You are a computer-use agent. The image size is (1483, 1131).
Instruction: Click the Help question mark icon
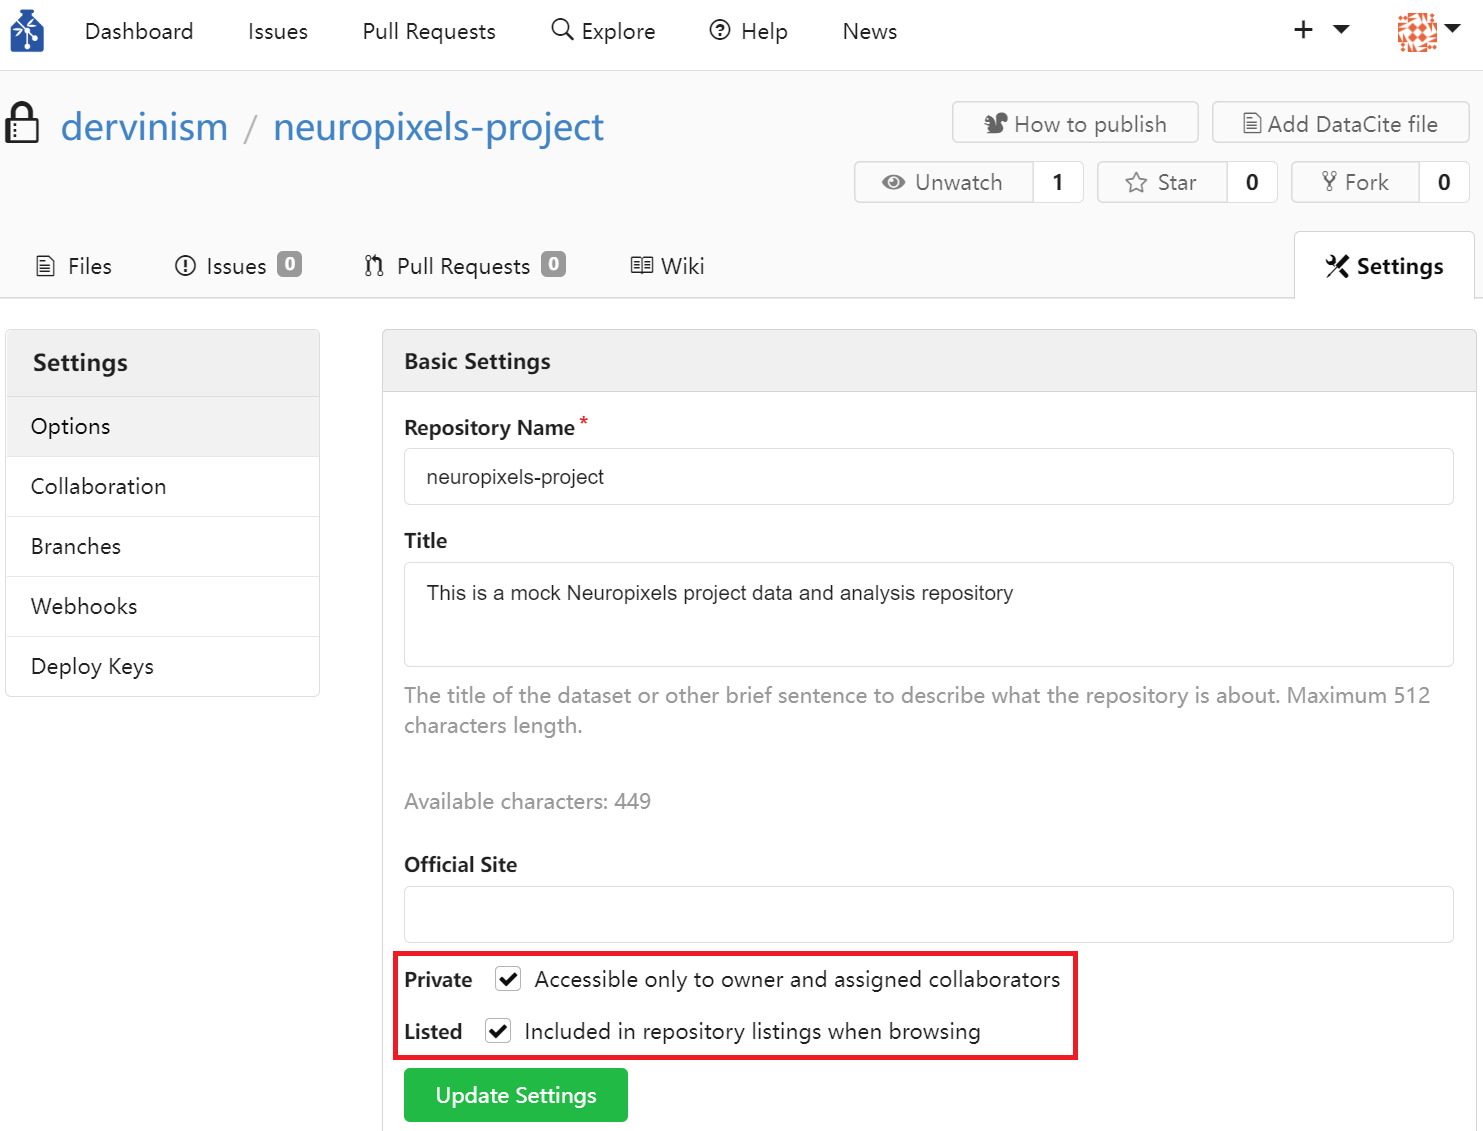point(720,30)
